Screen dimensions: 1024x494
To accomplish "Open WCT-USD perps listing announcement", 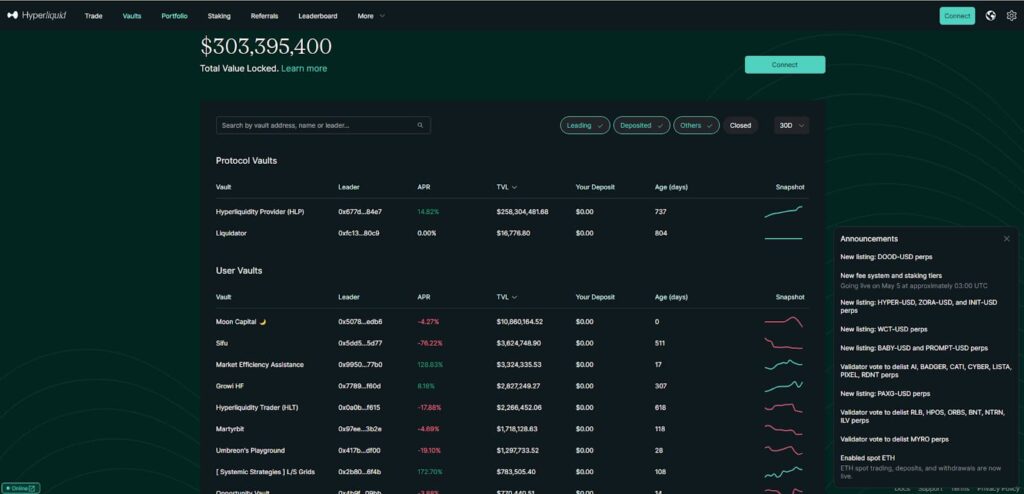I will pyautogui.click(x=884, y=329).
